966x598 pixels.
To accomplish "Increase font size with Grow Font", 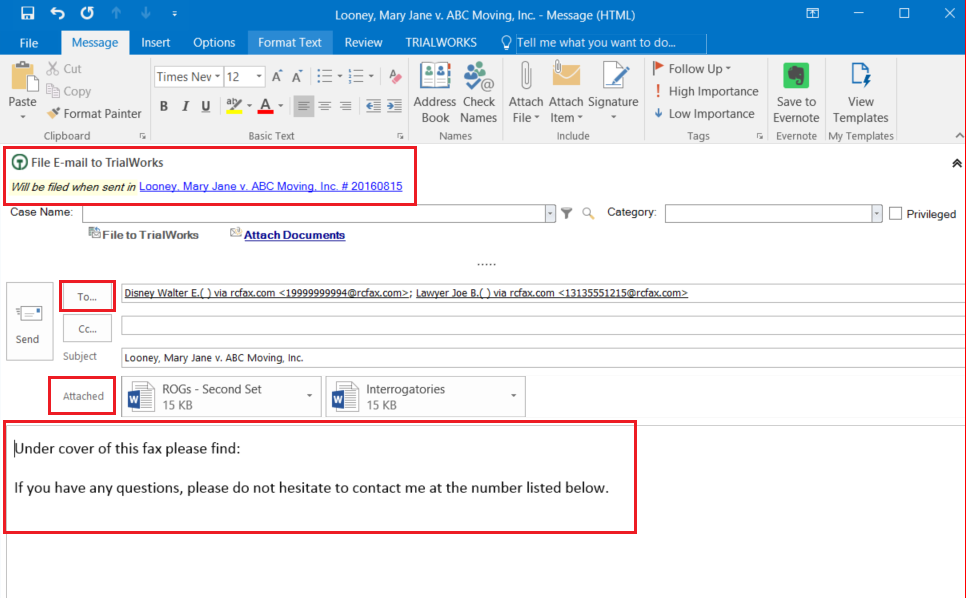I will point(277,76).
